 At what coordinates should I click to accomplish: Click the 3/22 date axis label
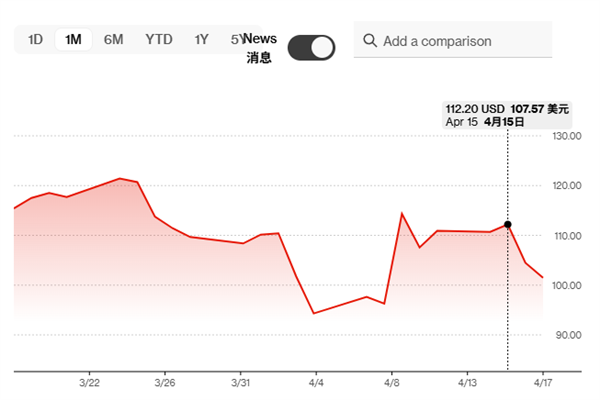click(x=89, y=383)
